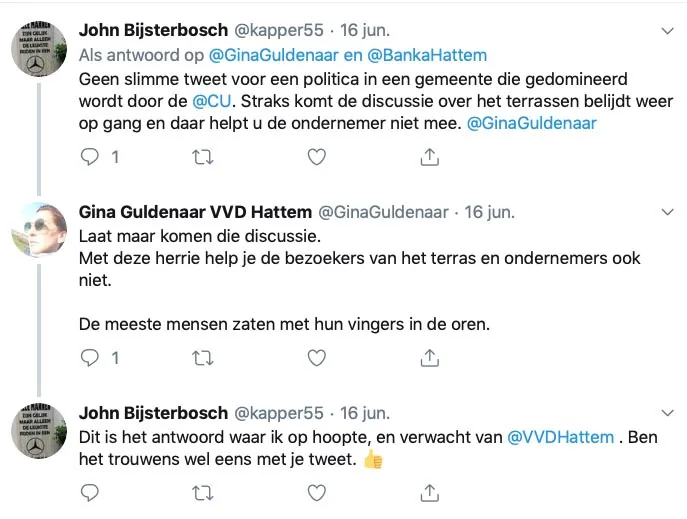Reply to John Bijsterbosch's first tweet
Screen dimensions: 687x519
(90, 156)
